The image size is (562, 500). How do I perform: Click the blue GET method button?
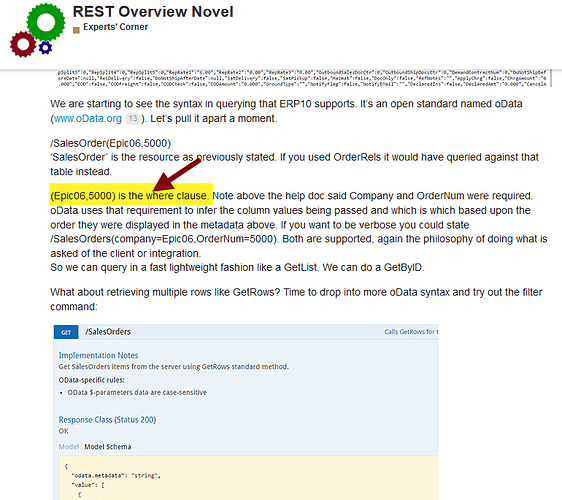pyautogui.click(x=66, y=332)
